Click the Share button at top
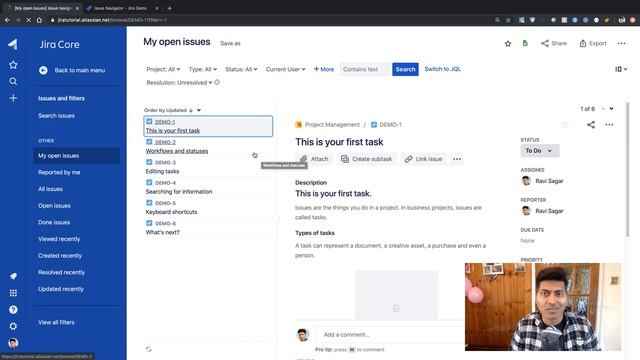 554,43
